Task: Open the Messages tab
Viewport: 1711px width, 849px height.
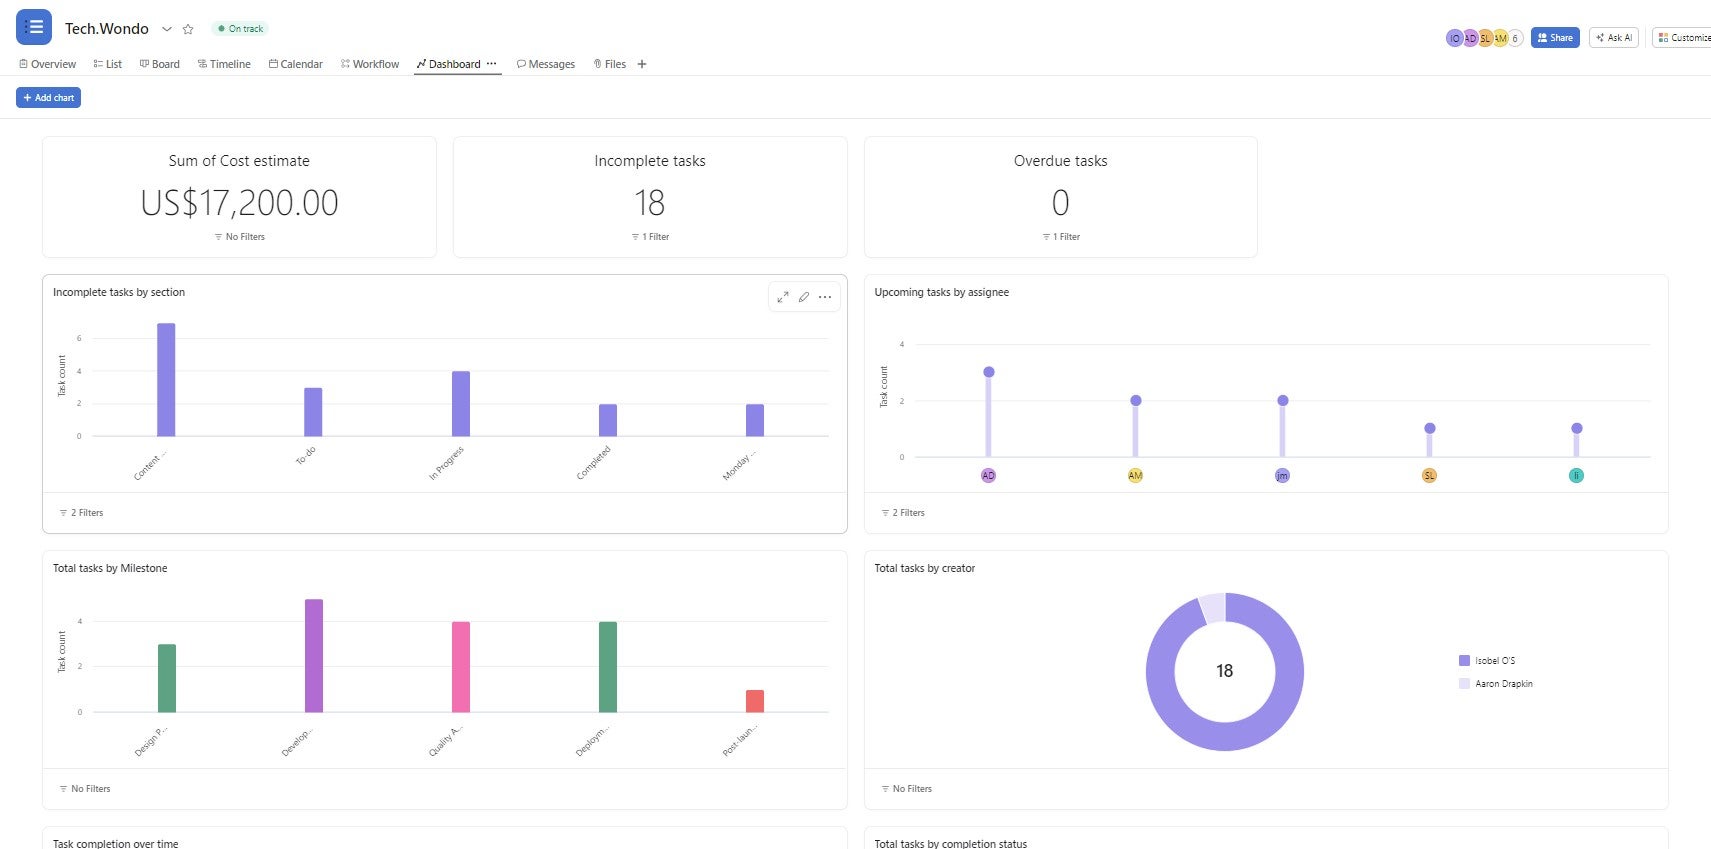Action: [x=545, y=64]
